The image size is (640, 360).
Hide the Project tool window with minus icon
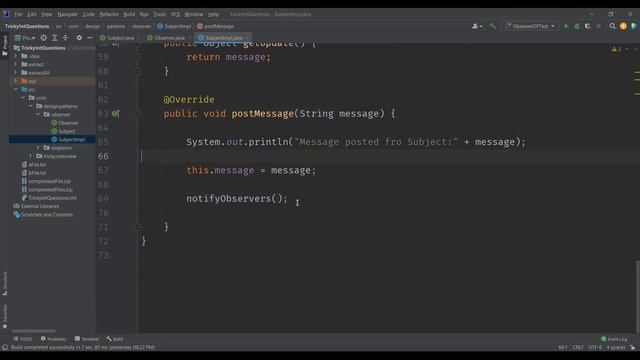(90, 38)
